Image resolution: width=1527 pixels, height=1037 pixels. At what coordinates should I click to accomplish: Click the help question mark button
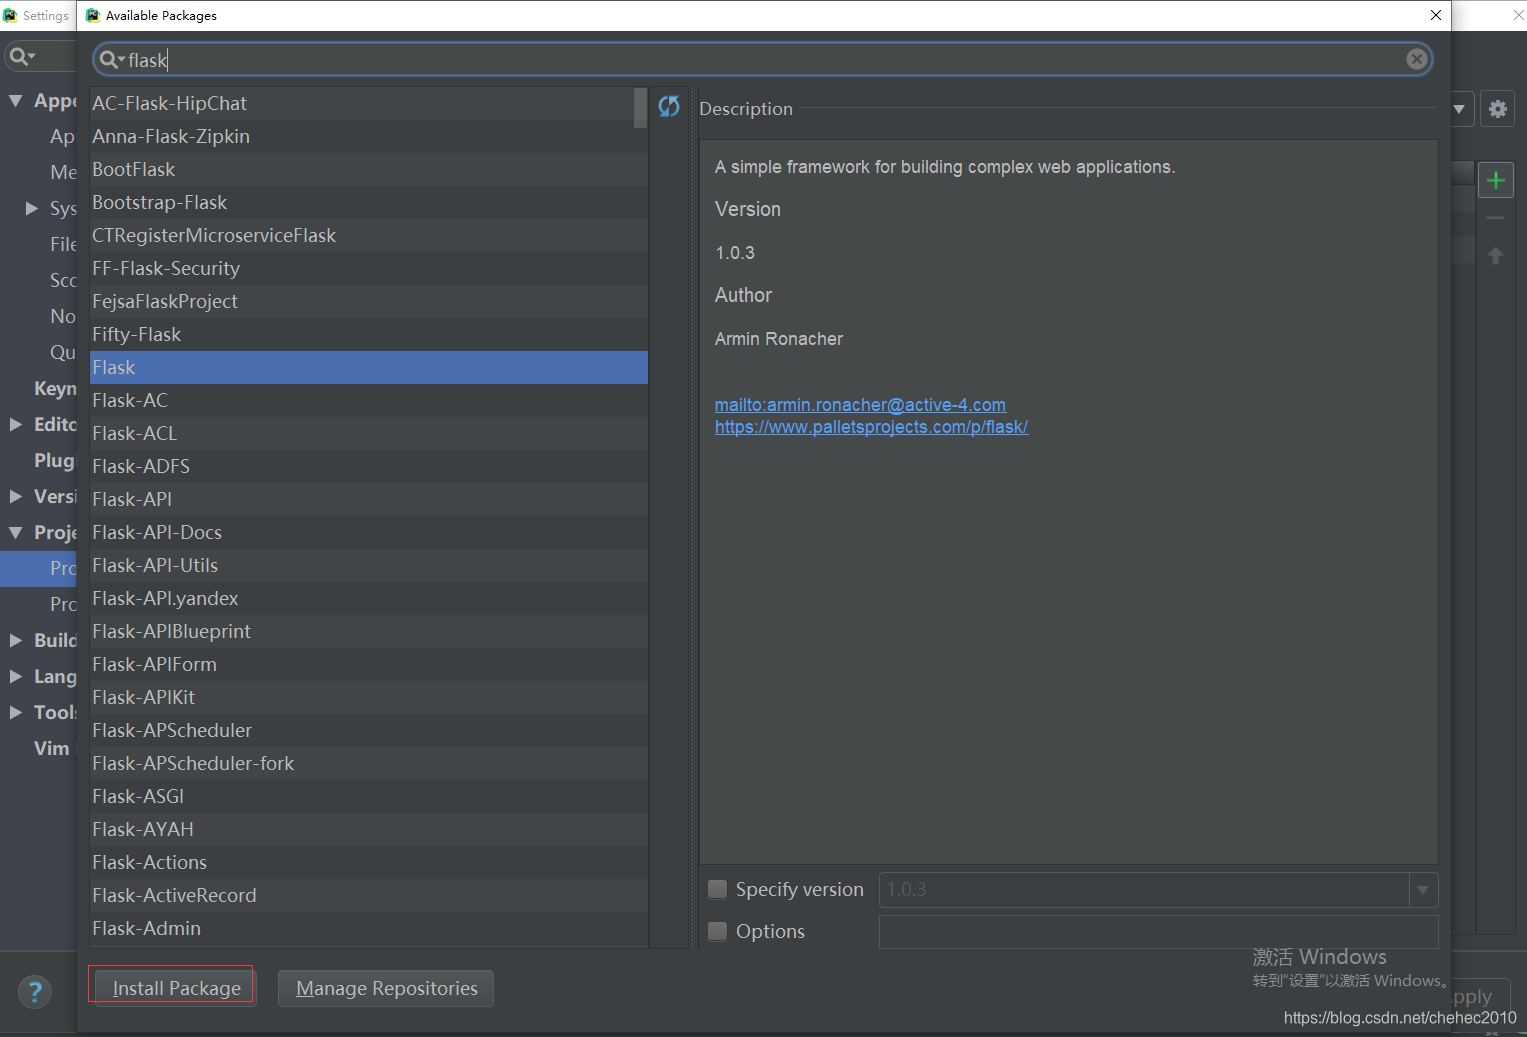pyautogui.click(x=35, y=992)
